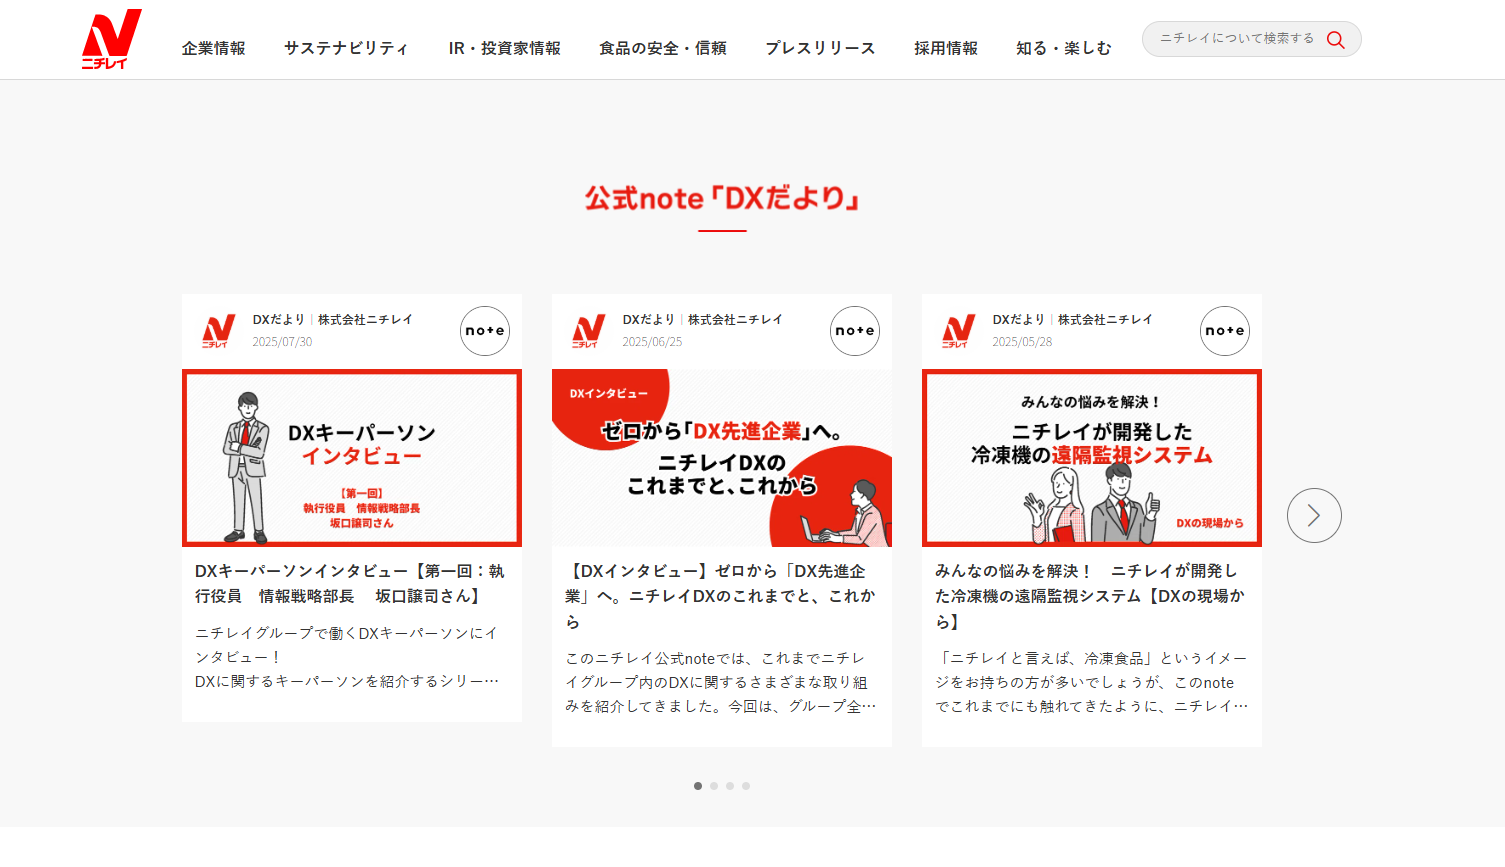Image resolution: width=1505 pixels, height=867 pixels.
Task: Open the article title DXキーパーソンインタビュー【第一回
Action: pyautogui.click(x=350, y=583)
